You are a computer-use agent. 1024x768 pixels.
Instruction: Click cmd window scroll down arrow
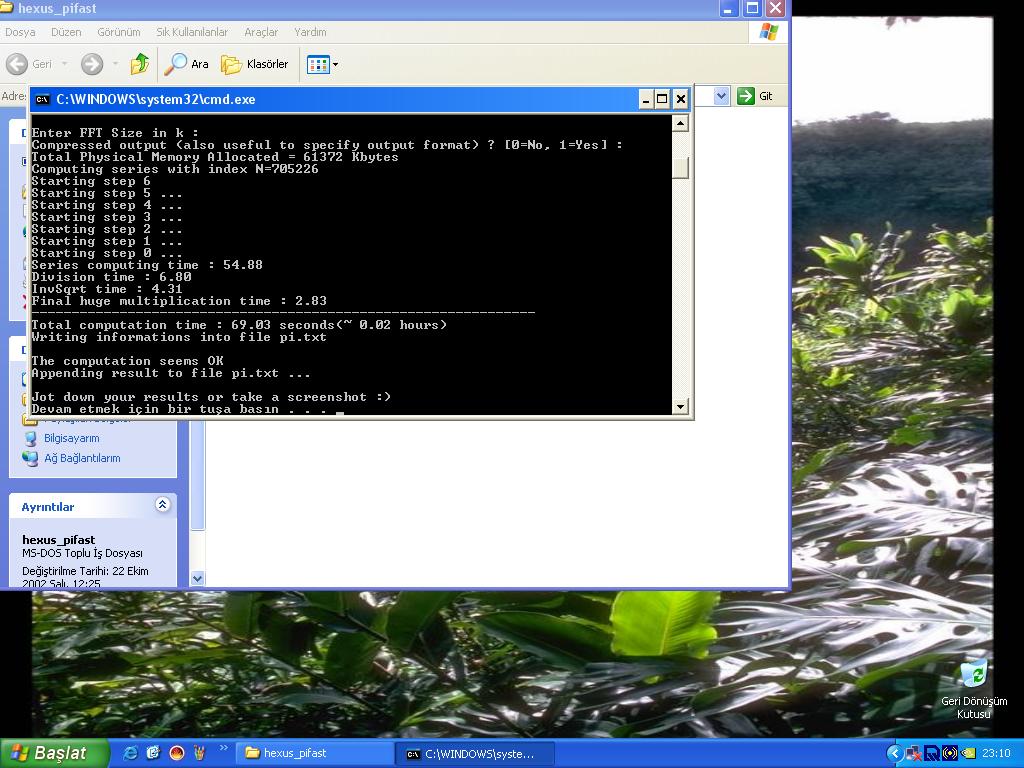point(680,406)
